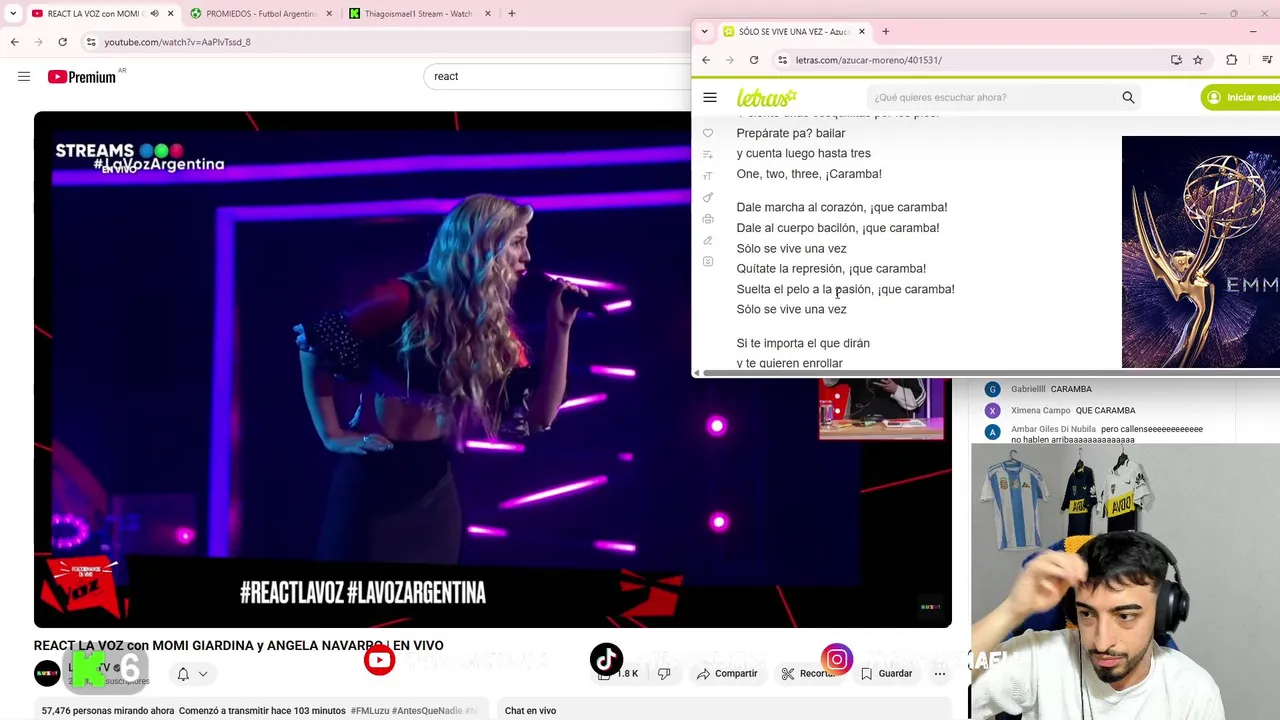Bookmark the letras.com page
The height and width of the screenshot is (720, 1280).
1198,60
